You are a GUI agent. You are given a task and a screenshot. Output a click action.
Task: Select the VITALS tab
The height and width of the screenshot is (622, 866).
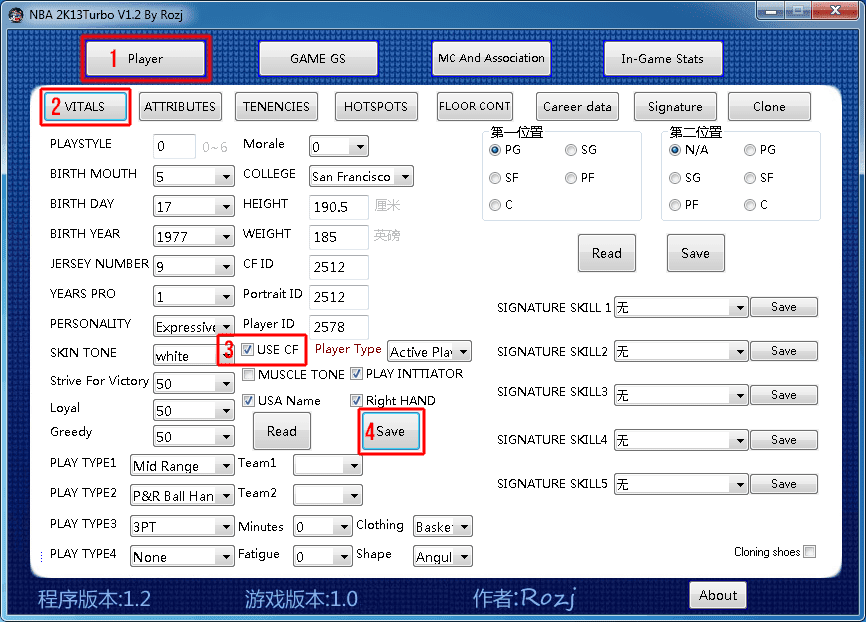click(x=85, y=107)
